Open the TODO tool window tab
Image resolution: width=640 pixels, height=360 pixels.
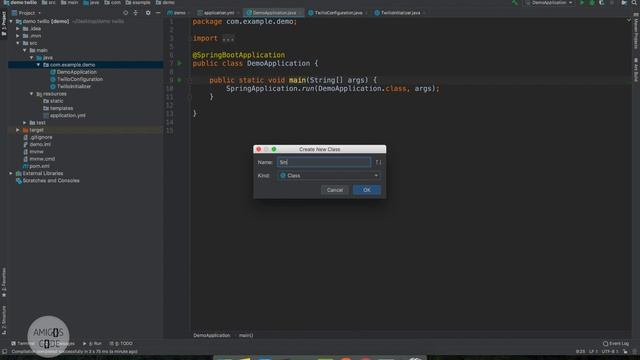(121, 344)
